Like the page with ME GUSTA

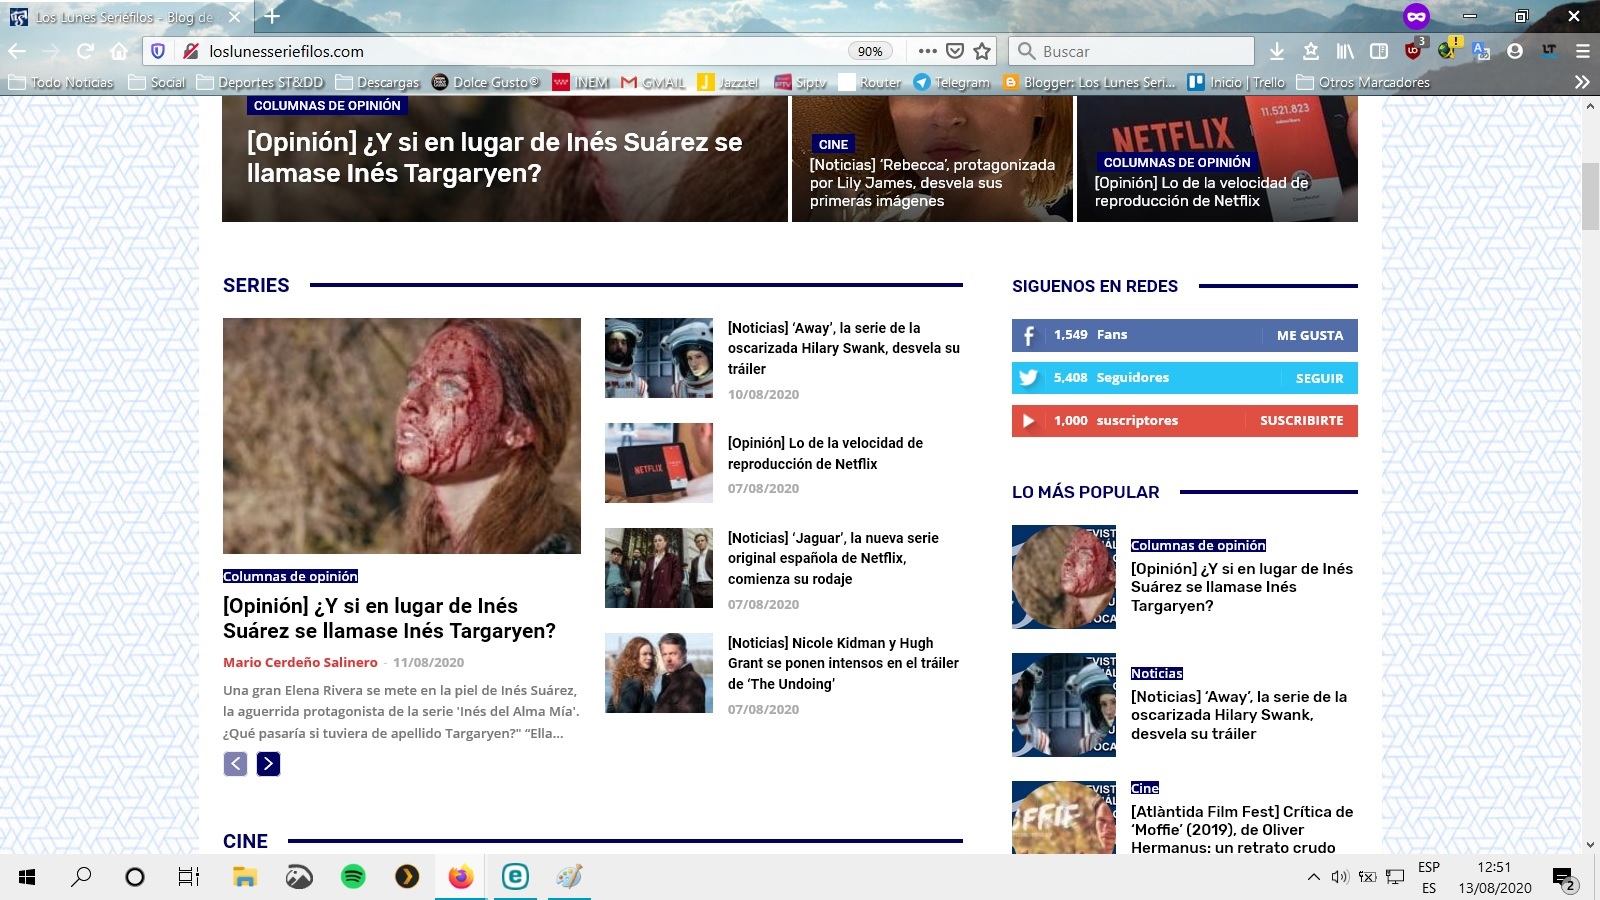1310,335
